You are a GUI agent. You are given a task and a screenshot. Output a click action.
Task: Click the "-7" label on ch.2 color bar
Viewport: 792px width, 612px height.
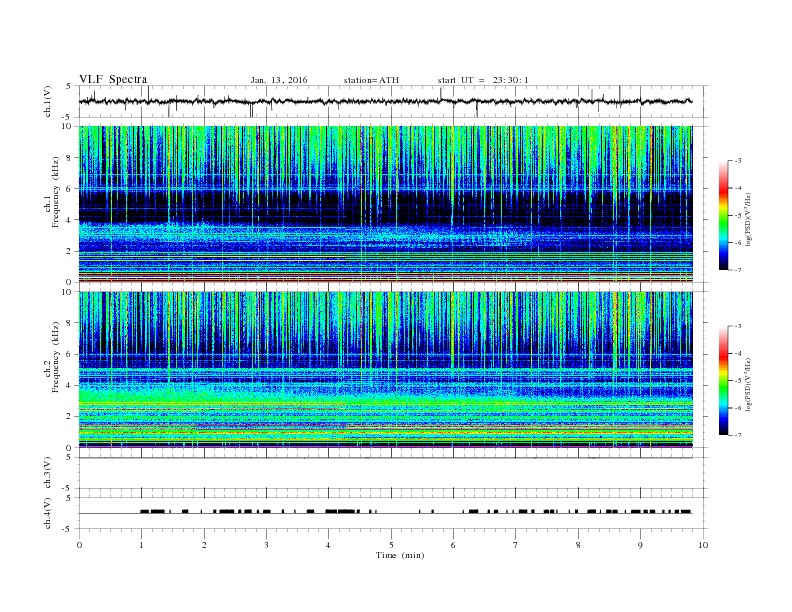[737, 435]
